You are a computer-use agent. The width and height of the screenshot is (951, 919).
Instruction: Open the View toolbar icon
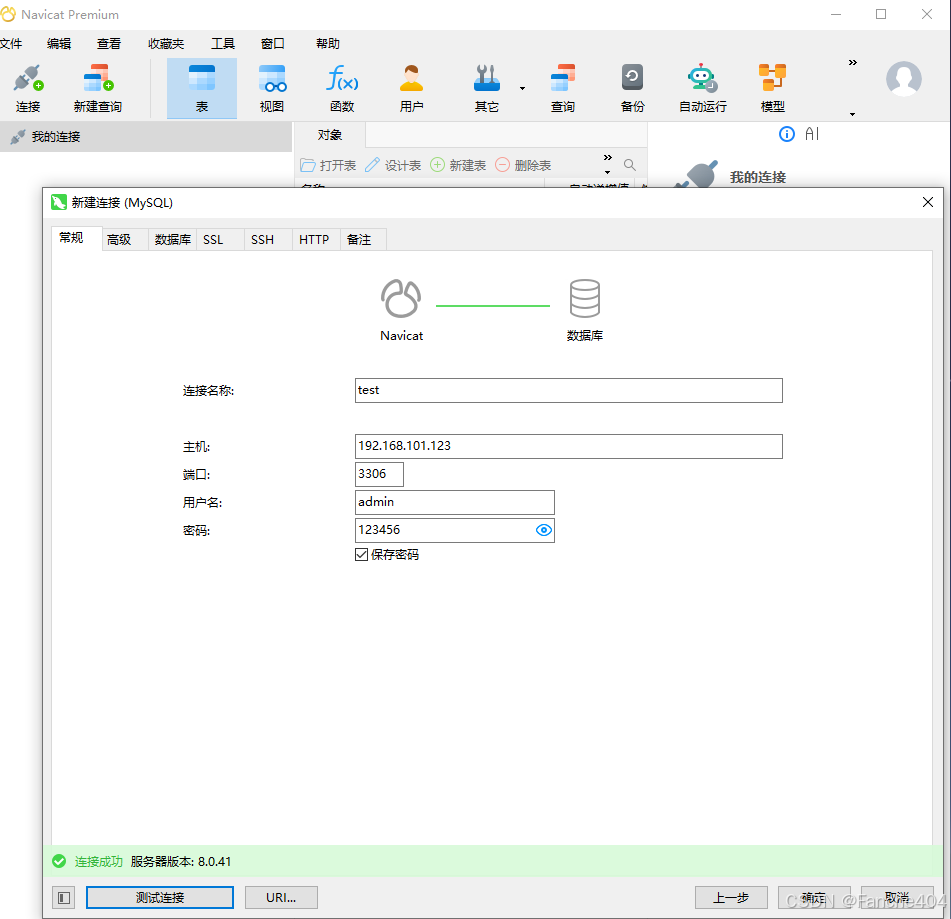click(x=272, y=89)
